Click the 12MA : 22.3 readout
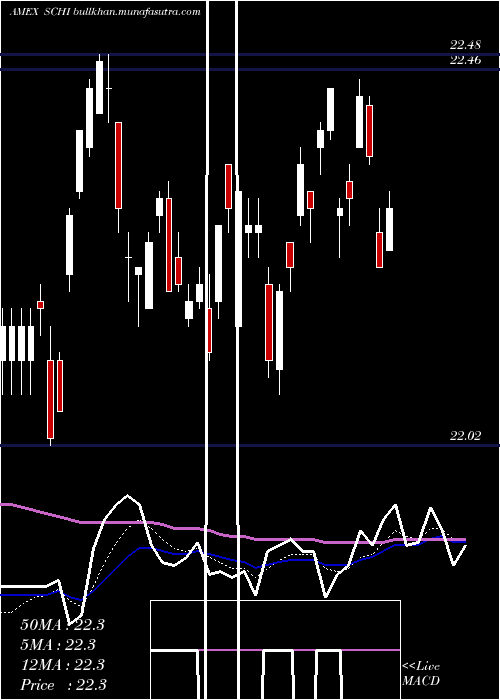This screenshot has height=700, width=500. [62, 665]
